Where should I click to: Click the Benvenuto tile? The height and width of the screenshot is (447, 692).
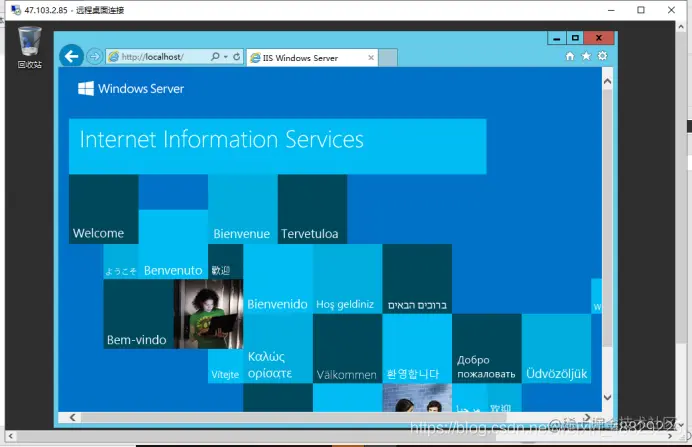[173, 244]
